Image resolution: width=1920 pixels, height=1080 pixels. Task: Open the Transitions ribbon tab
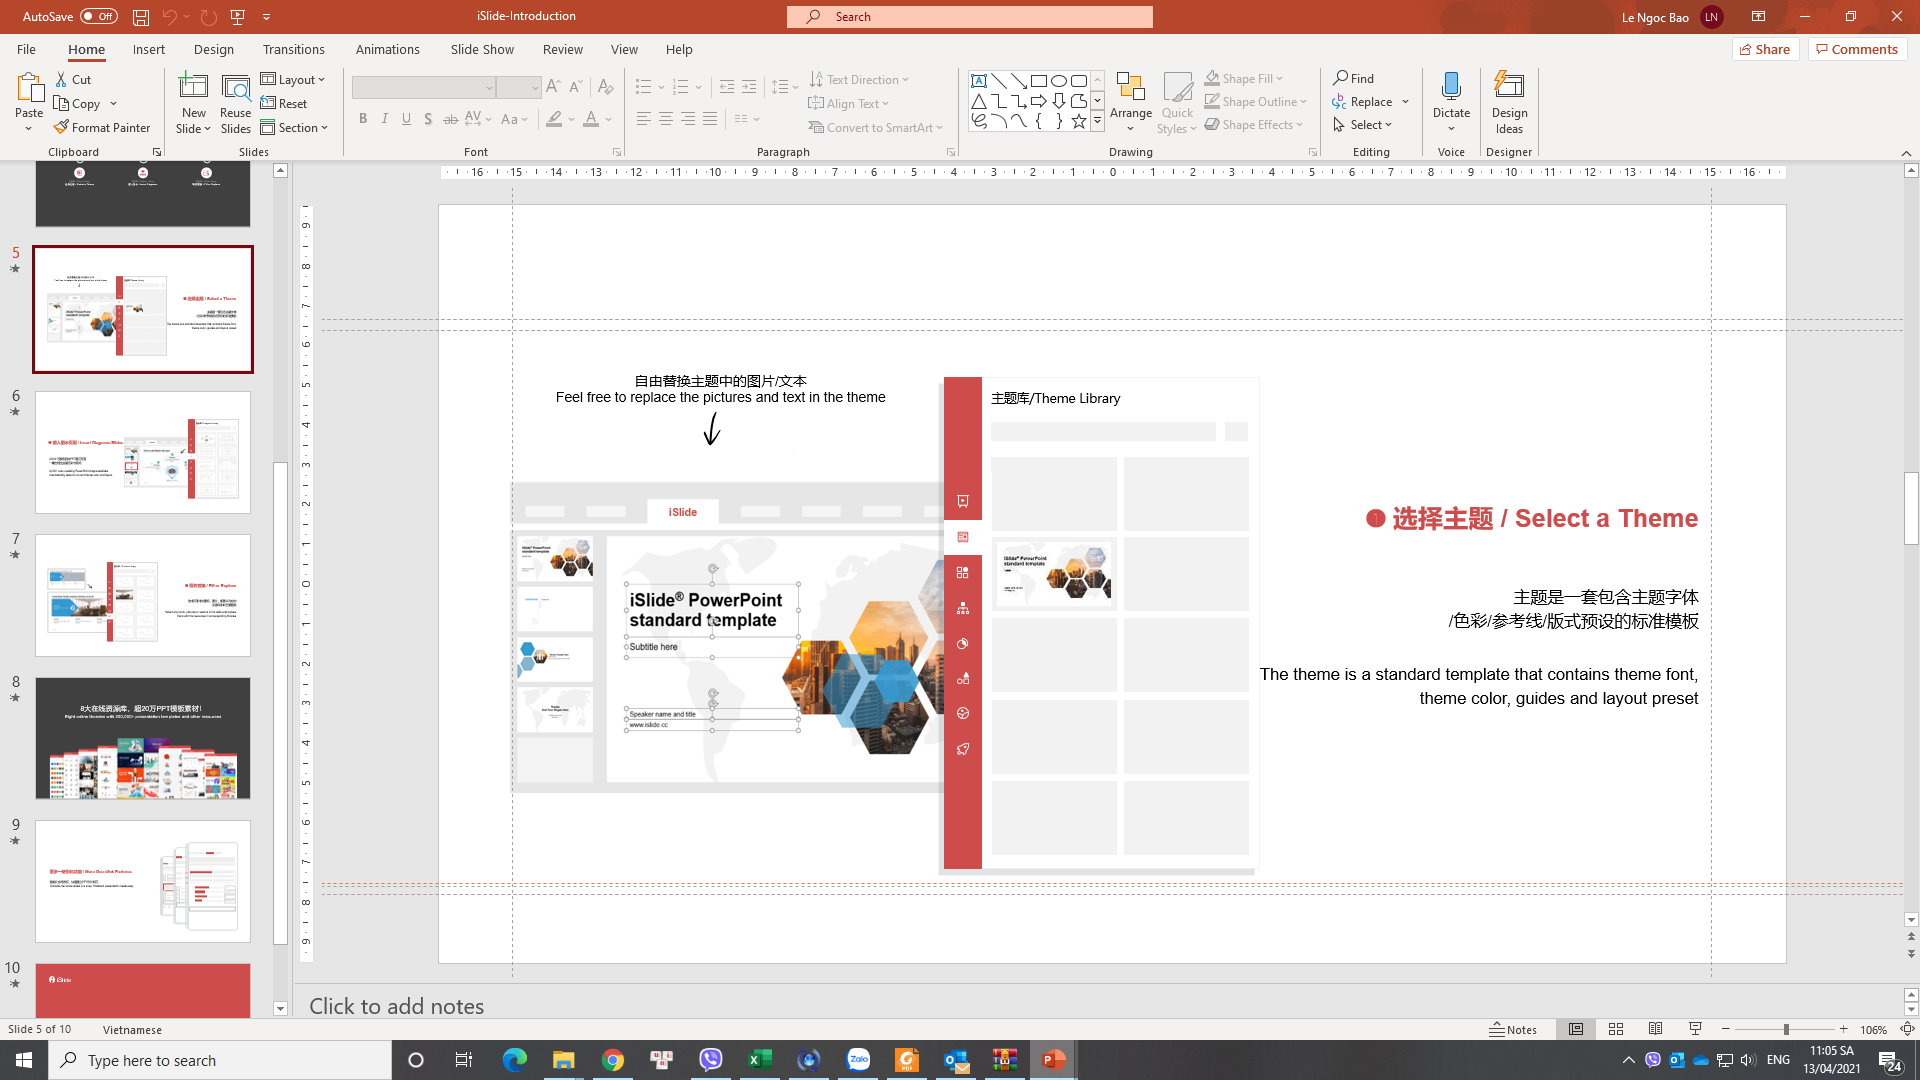pyautogui.click(x=293, y=49)
